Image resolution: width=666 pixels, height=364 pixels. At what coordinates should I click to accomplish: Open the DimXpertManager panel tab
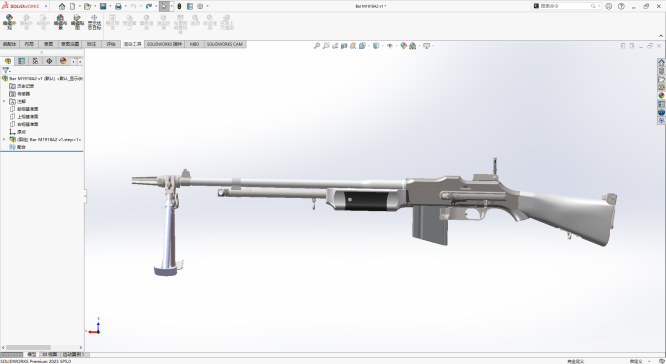point(49,61)
